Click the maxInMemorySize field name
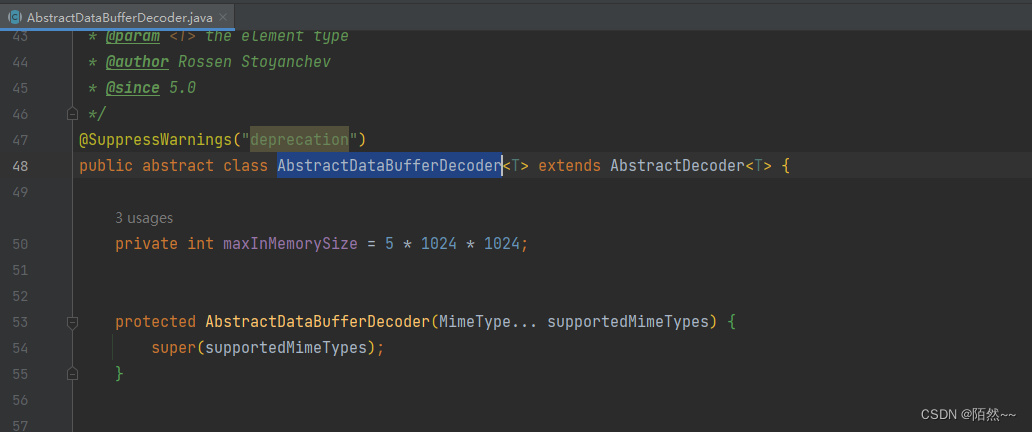This screenshot has width=1032, height=432. click(290, 244)
